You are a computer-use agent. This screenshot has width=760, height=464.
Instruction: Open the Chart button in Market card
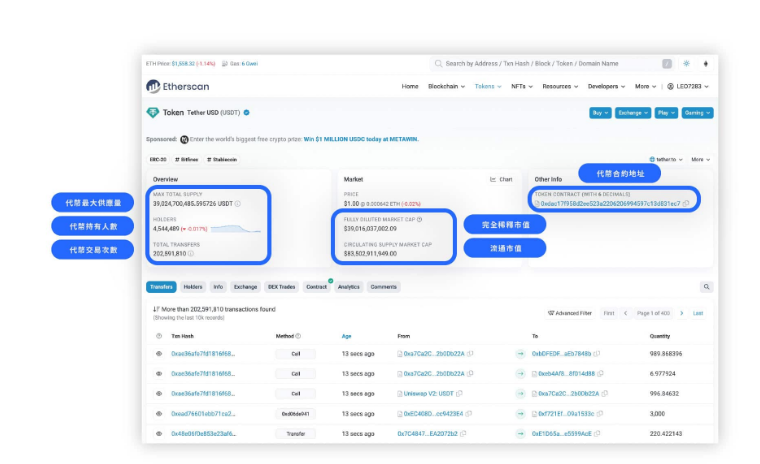point(501,179)
